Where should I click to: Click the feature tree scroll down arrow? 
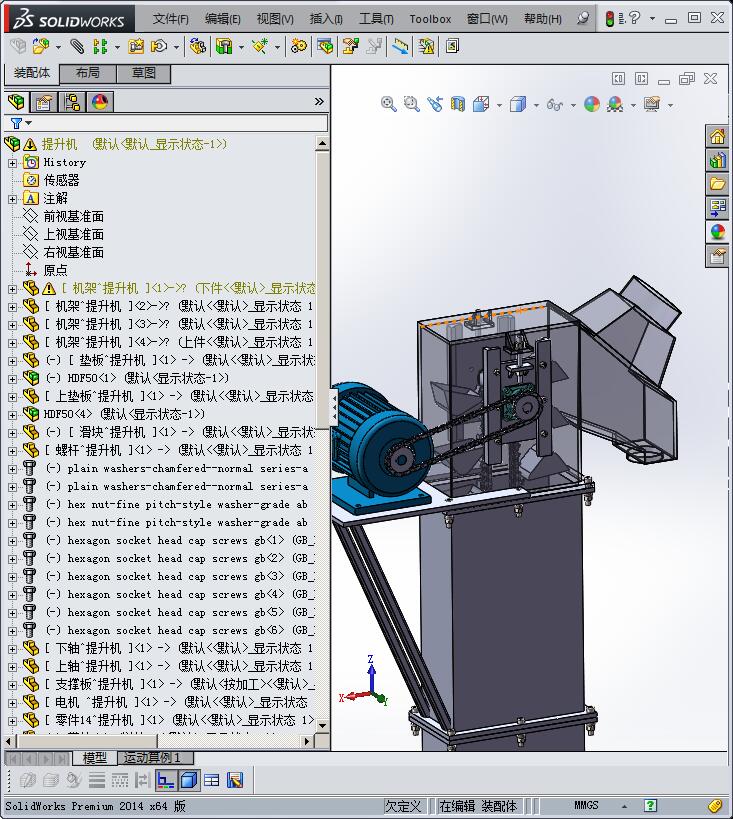click(x=322, y=725)
